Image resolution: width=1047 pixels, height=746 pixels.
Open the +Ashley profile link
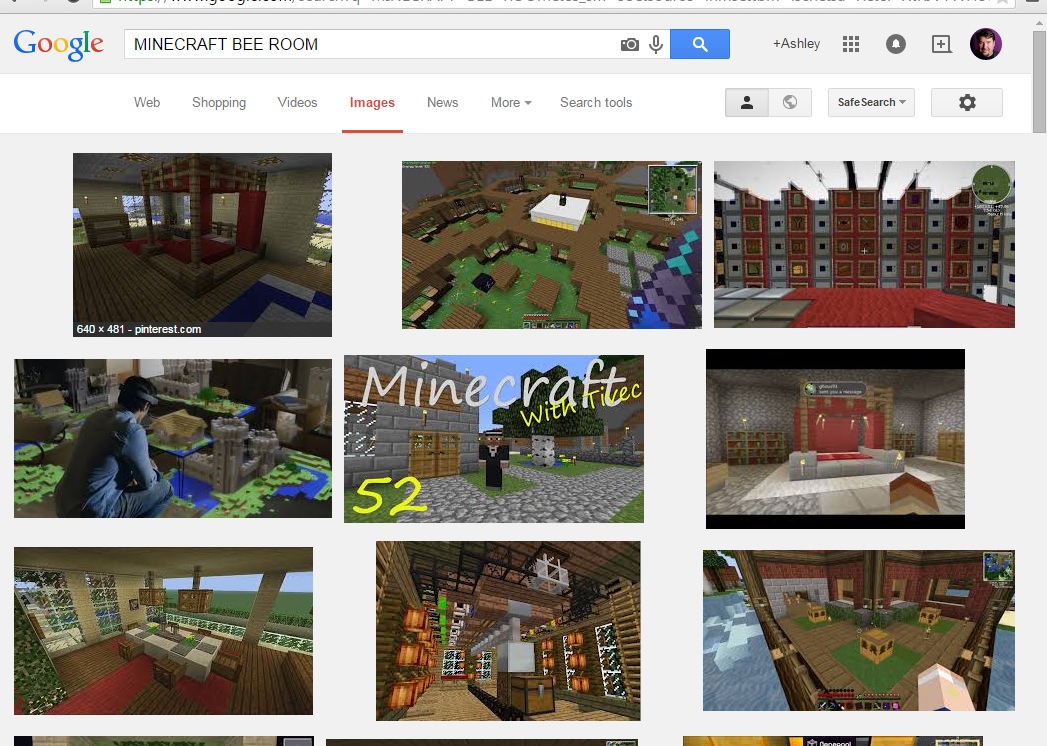pyautogui.click(x=797, y=43)
